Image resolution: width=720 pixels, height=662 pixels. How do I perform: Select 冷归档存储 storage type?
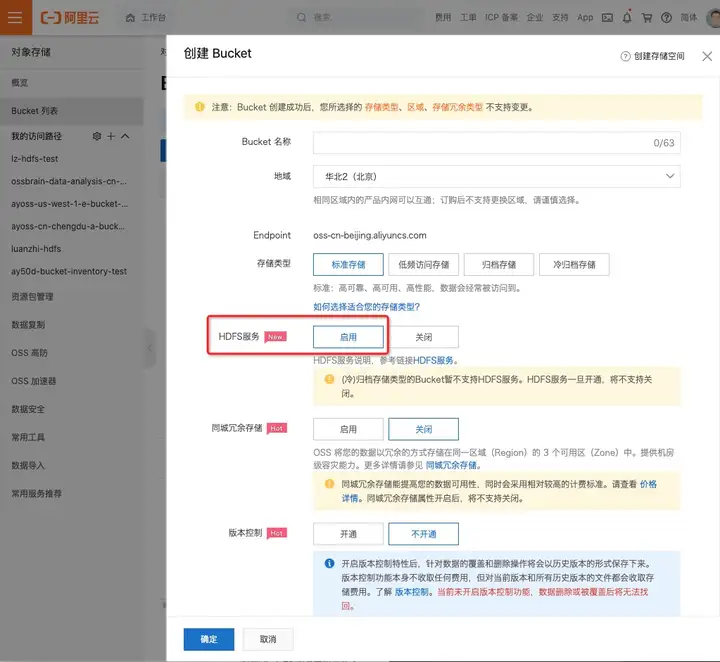click(x=574, y=264)
